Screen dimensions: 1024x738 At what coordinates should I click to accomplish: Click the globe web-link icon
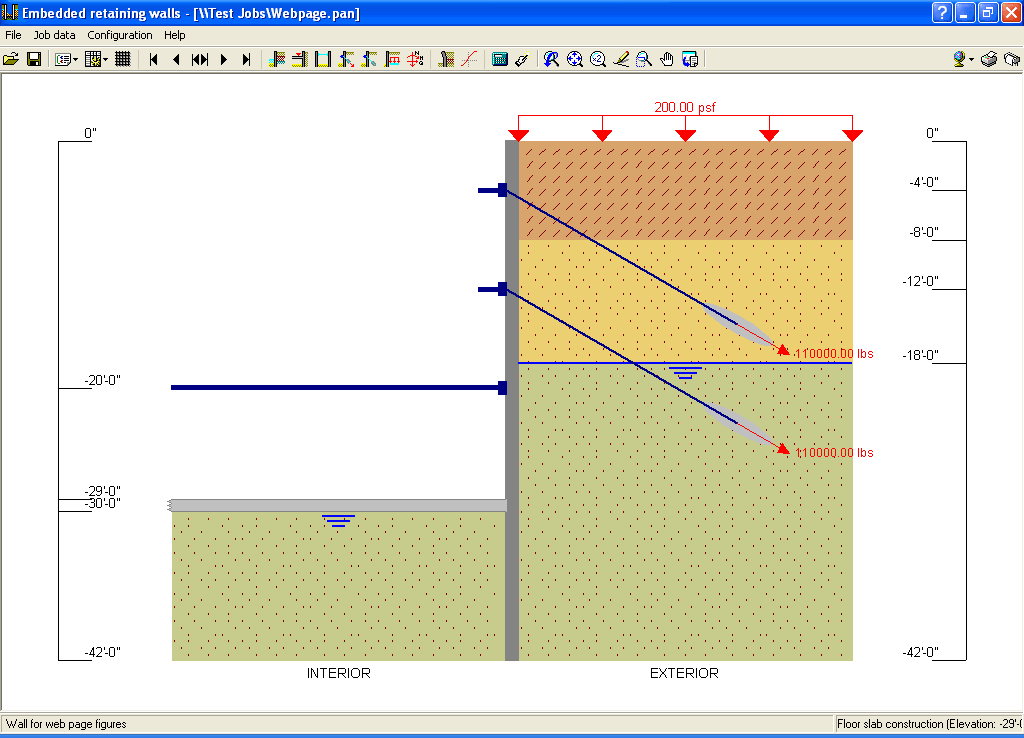pyautogui.click(x=959, y=59)
